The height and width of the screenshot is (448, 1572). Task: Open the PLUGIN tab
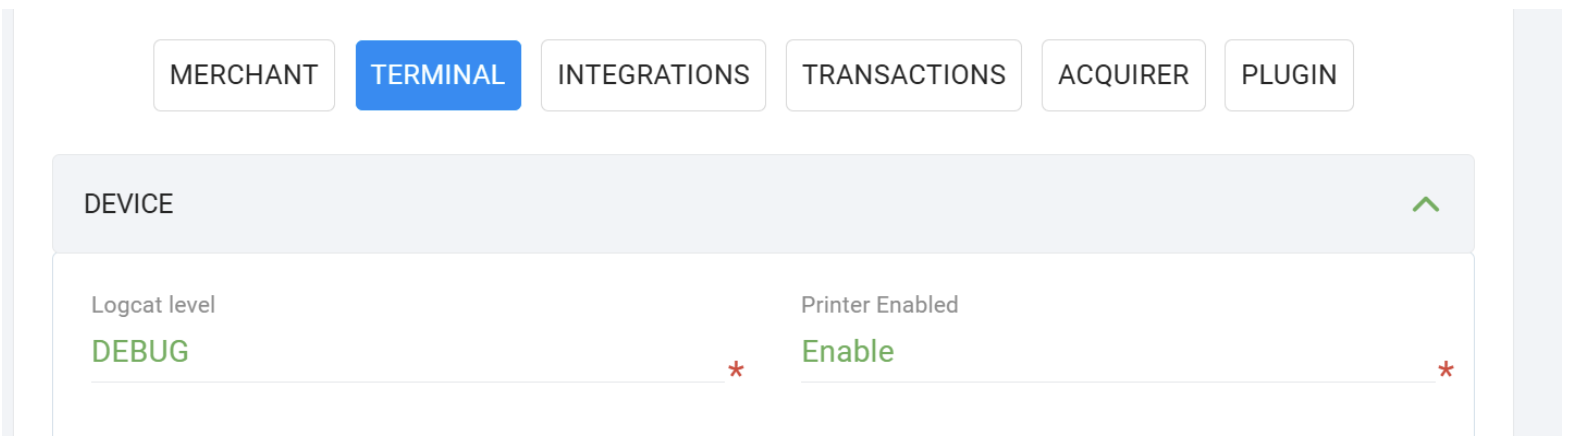pyautogui.click(x=1288, y=75)
